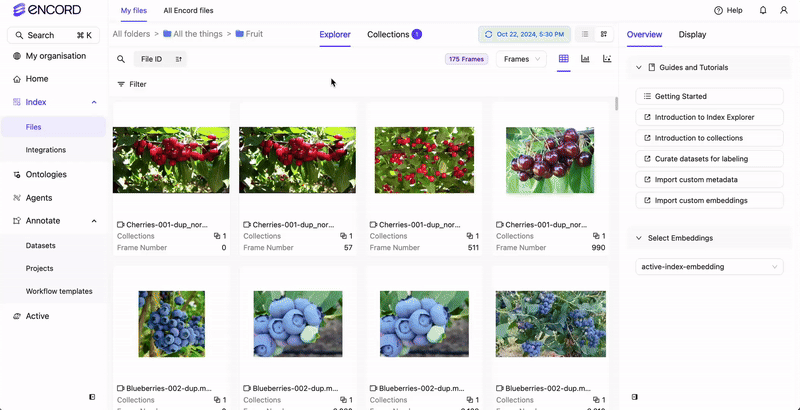Open the Cherries thumbnail with frame number 57
This screenshot has height=410, width=800.
tap(297, 160)
